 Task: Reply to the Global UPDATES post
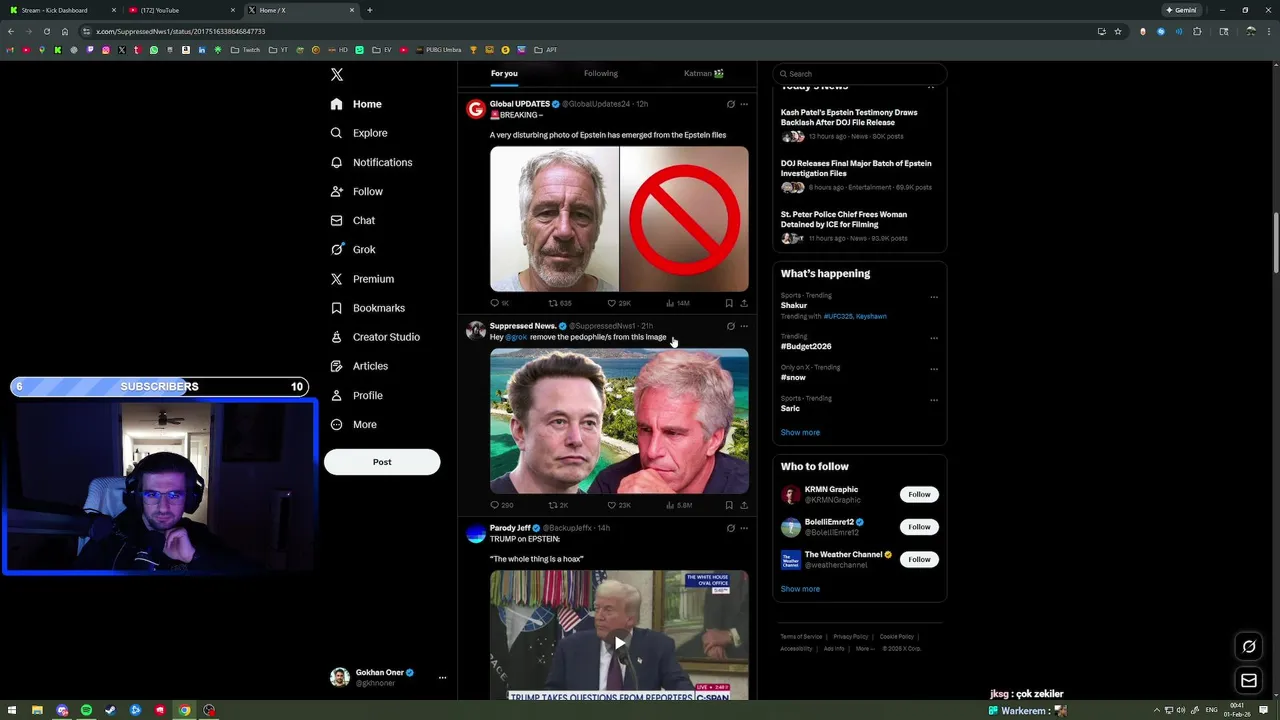pos(499,303)
